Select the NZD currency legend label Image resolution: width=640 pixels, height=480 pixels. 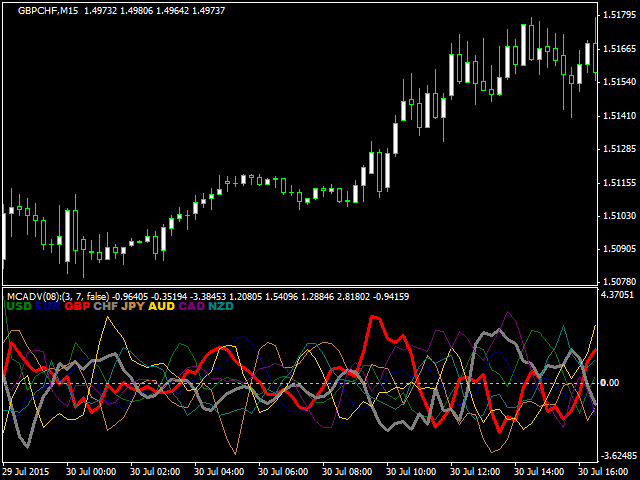tap(221, 306)
